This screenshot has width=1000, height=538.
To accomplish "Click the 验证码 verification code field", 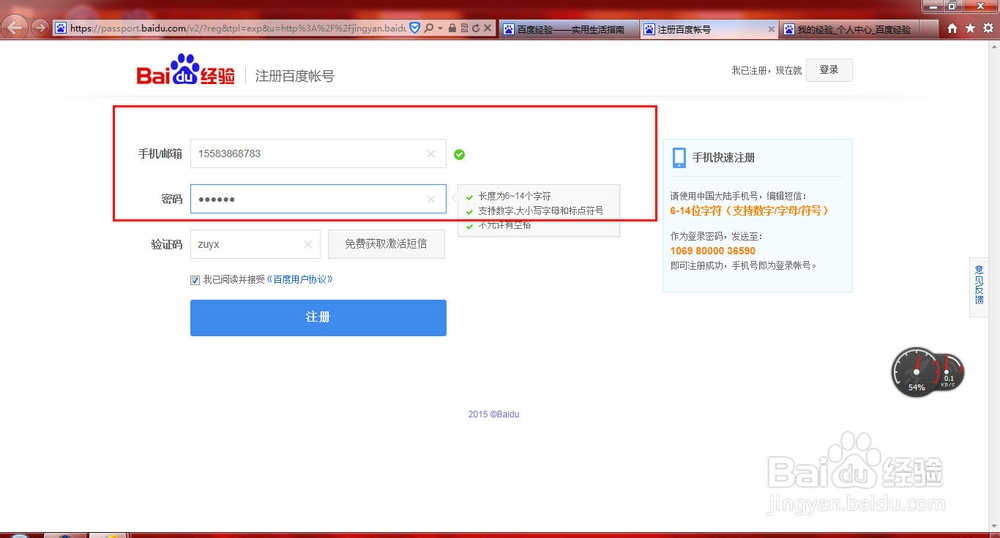I will [255, 244].
